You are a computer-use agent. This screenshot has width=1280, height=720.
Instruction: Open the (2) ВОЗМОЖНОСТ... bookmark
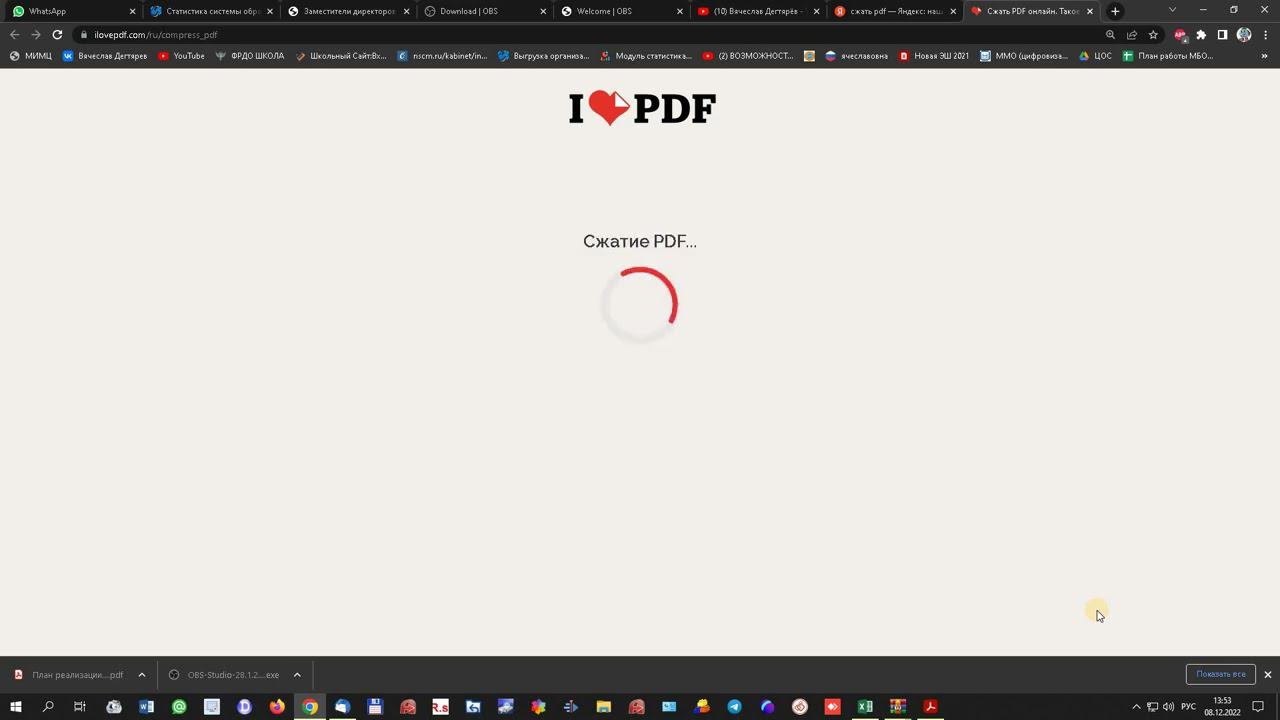tap(748, 56)
